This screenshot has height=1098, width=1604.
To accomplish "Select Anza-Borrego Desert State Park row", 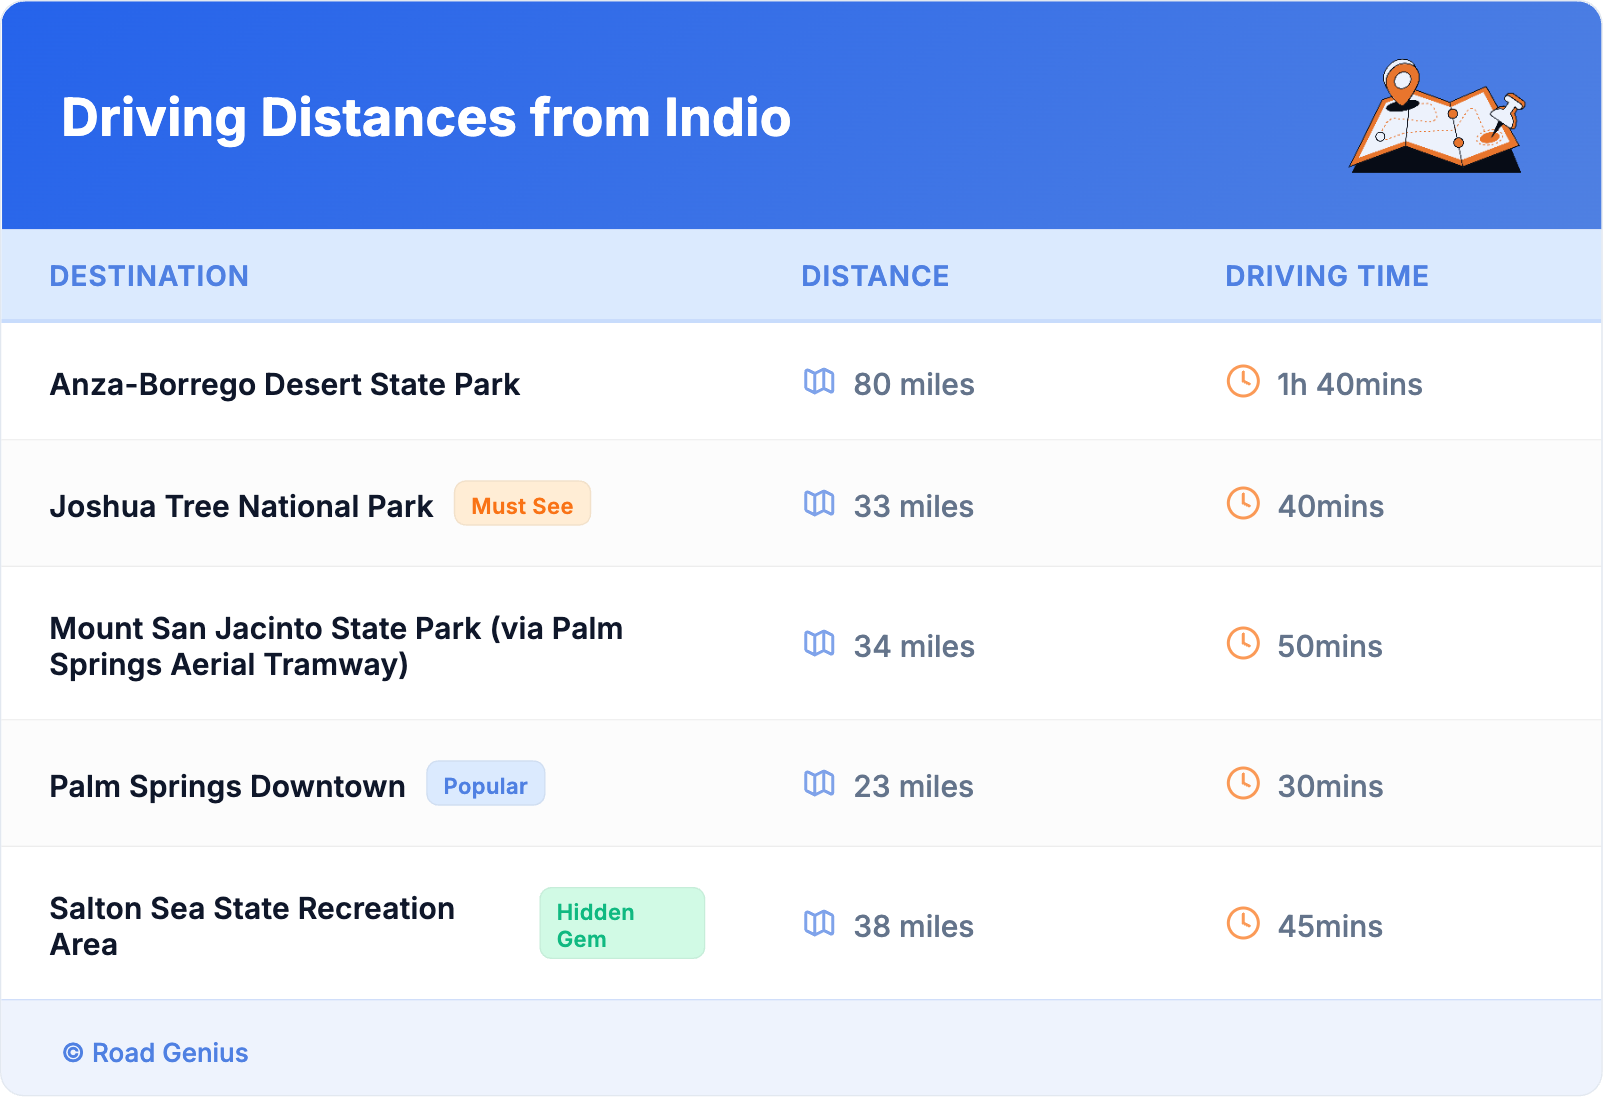I will [x=285, y=385].
